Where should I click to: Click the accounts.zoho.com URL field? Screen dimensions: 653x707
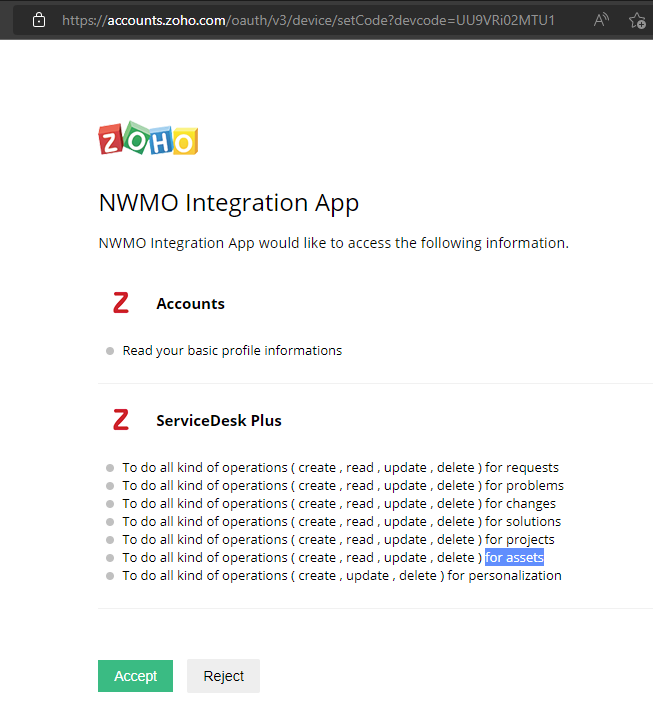[308, 20]
